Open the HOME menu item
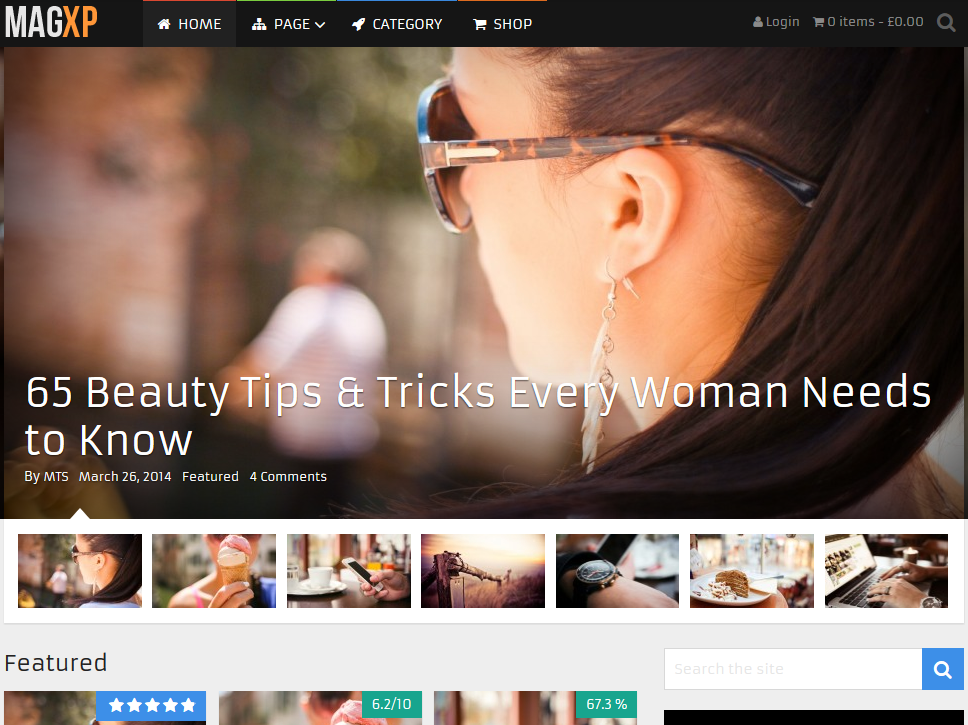The height and width of the screenshot is (725, 968). pyautogui.click(x=190, y=24)
